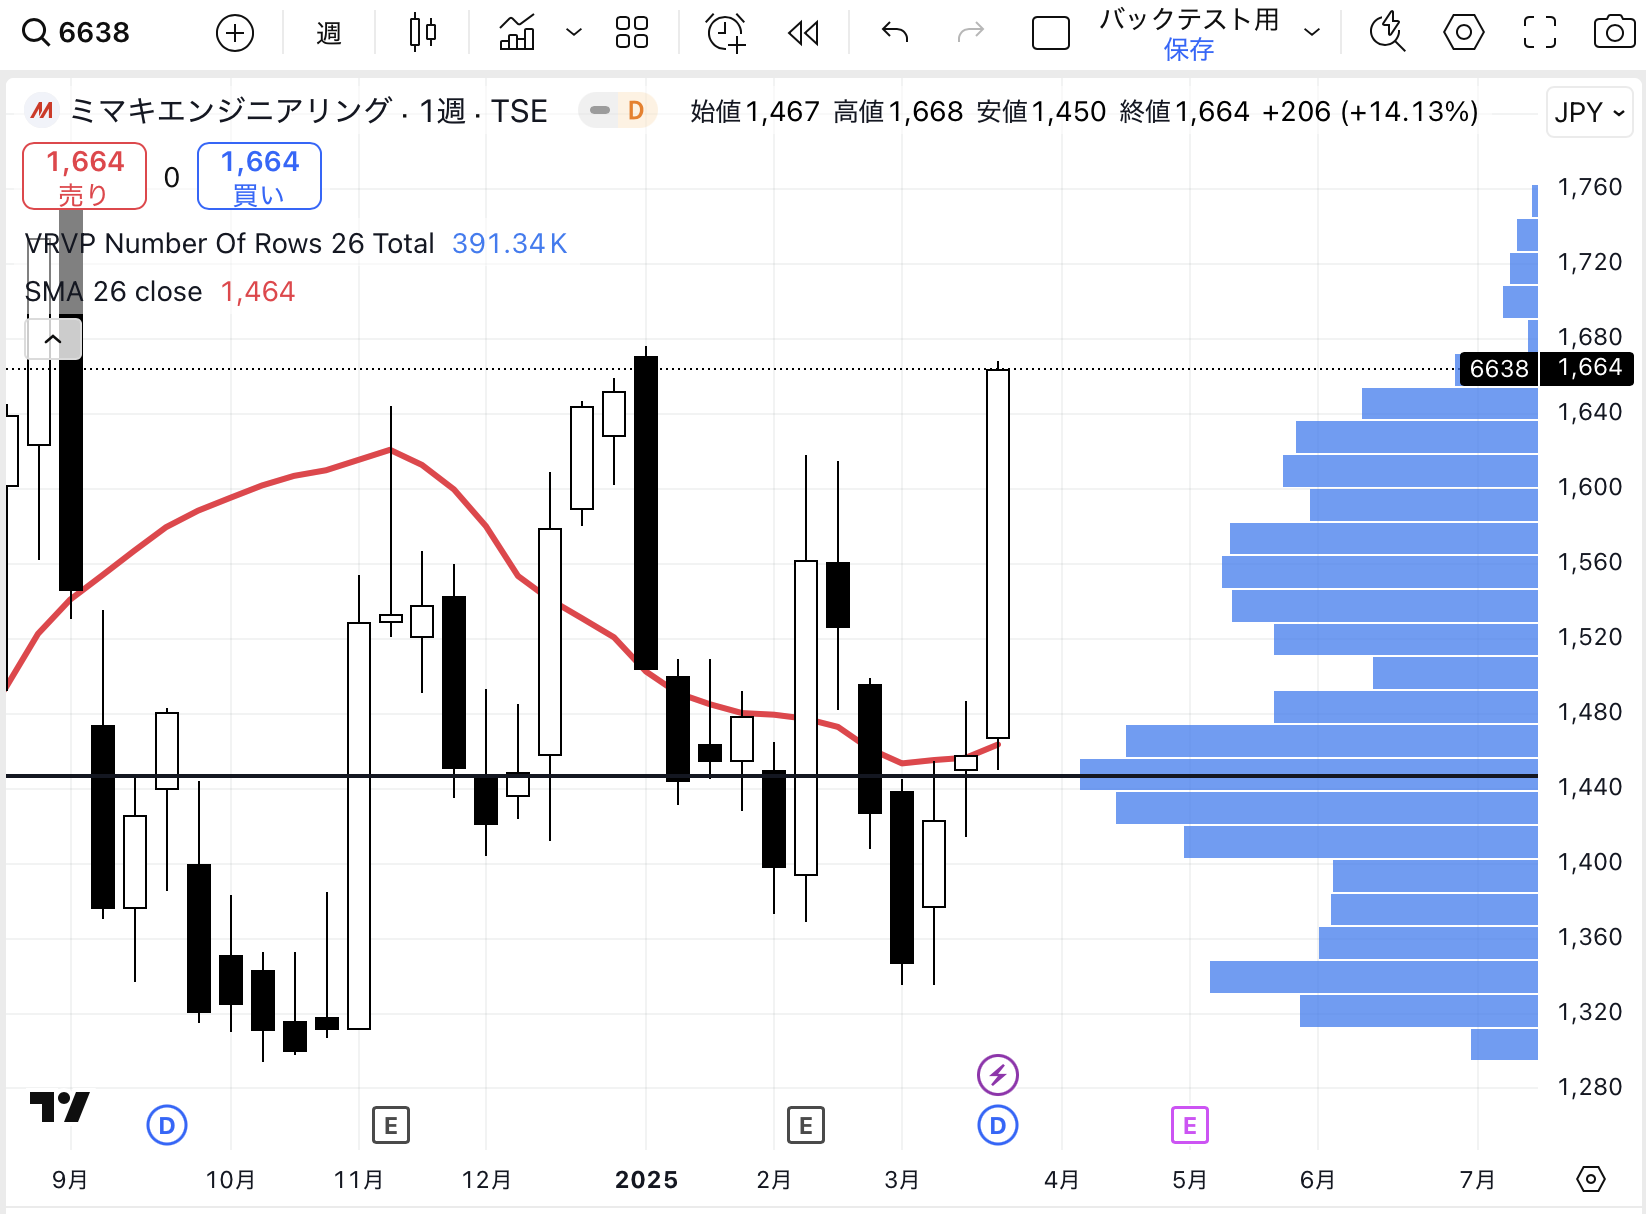Screen dimensions: 1646x1214
Task: Expand indicators favorites dropdown arrow
Action: [x=574, y=33]
